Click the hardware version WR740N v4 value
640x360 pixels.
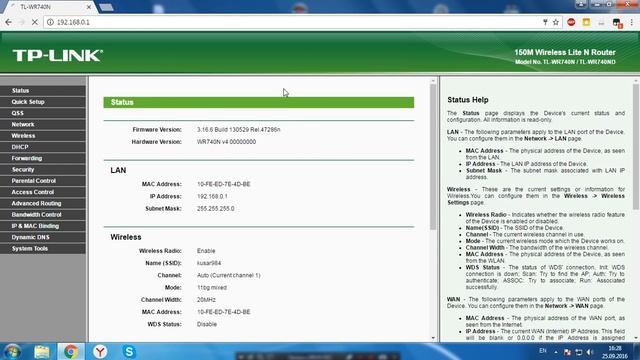pyautogui.click(x=227, y=142)
